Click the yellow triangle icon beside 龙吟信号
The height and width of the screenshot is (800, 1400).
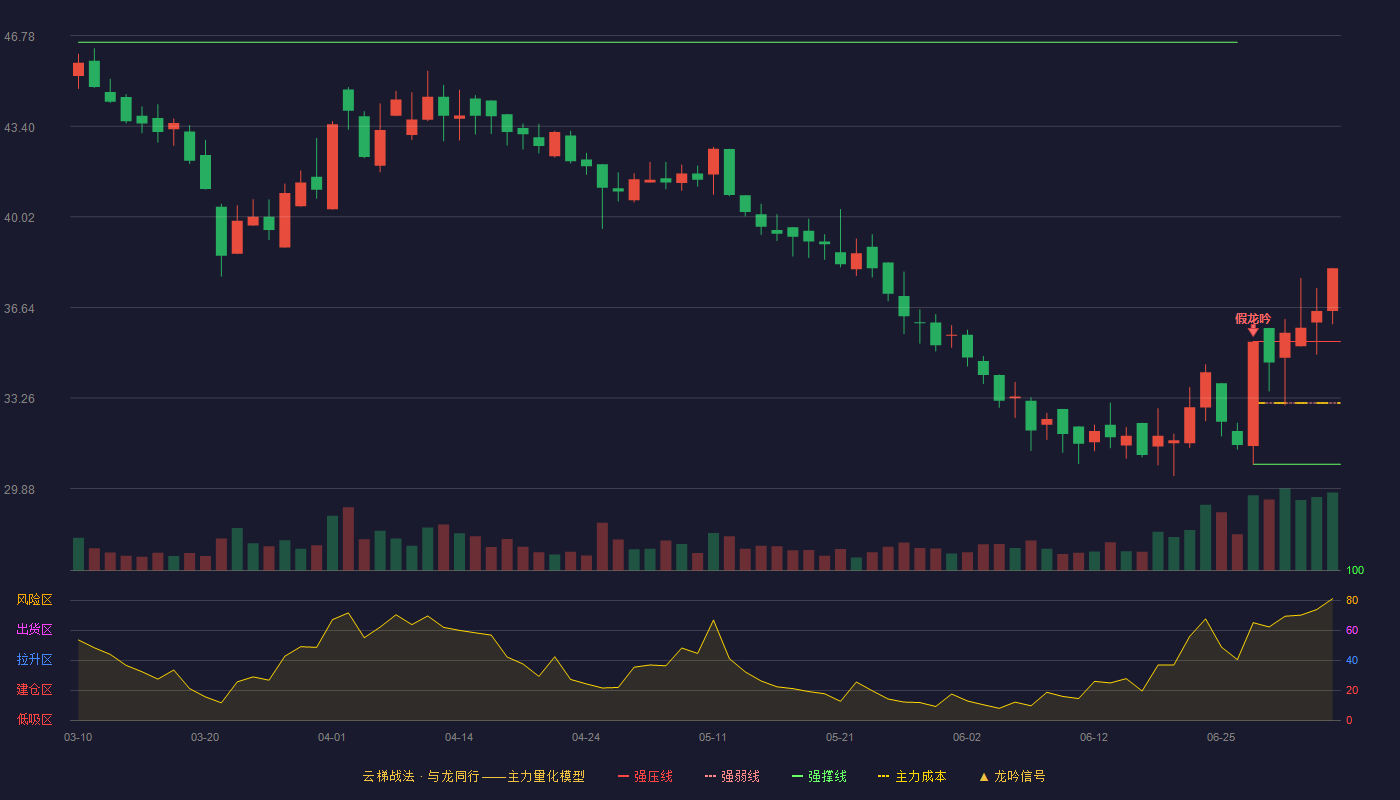pos(984,776)
